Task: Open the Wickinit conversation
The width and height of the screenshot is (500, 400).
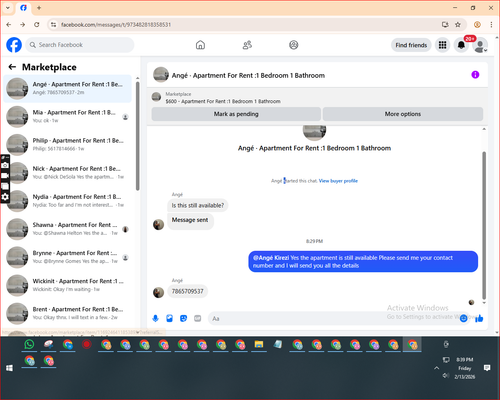Action: coord(67,285)
